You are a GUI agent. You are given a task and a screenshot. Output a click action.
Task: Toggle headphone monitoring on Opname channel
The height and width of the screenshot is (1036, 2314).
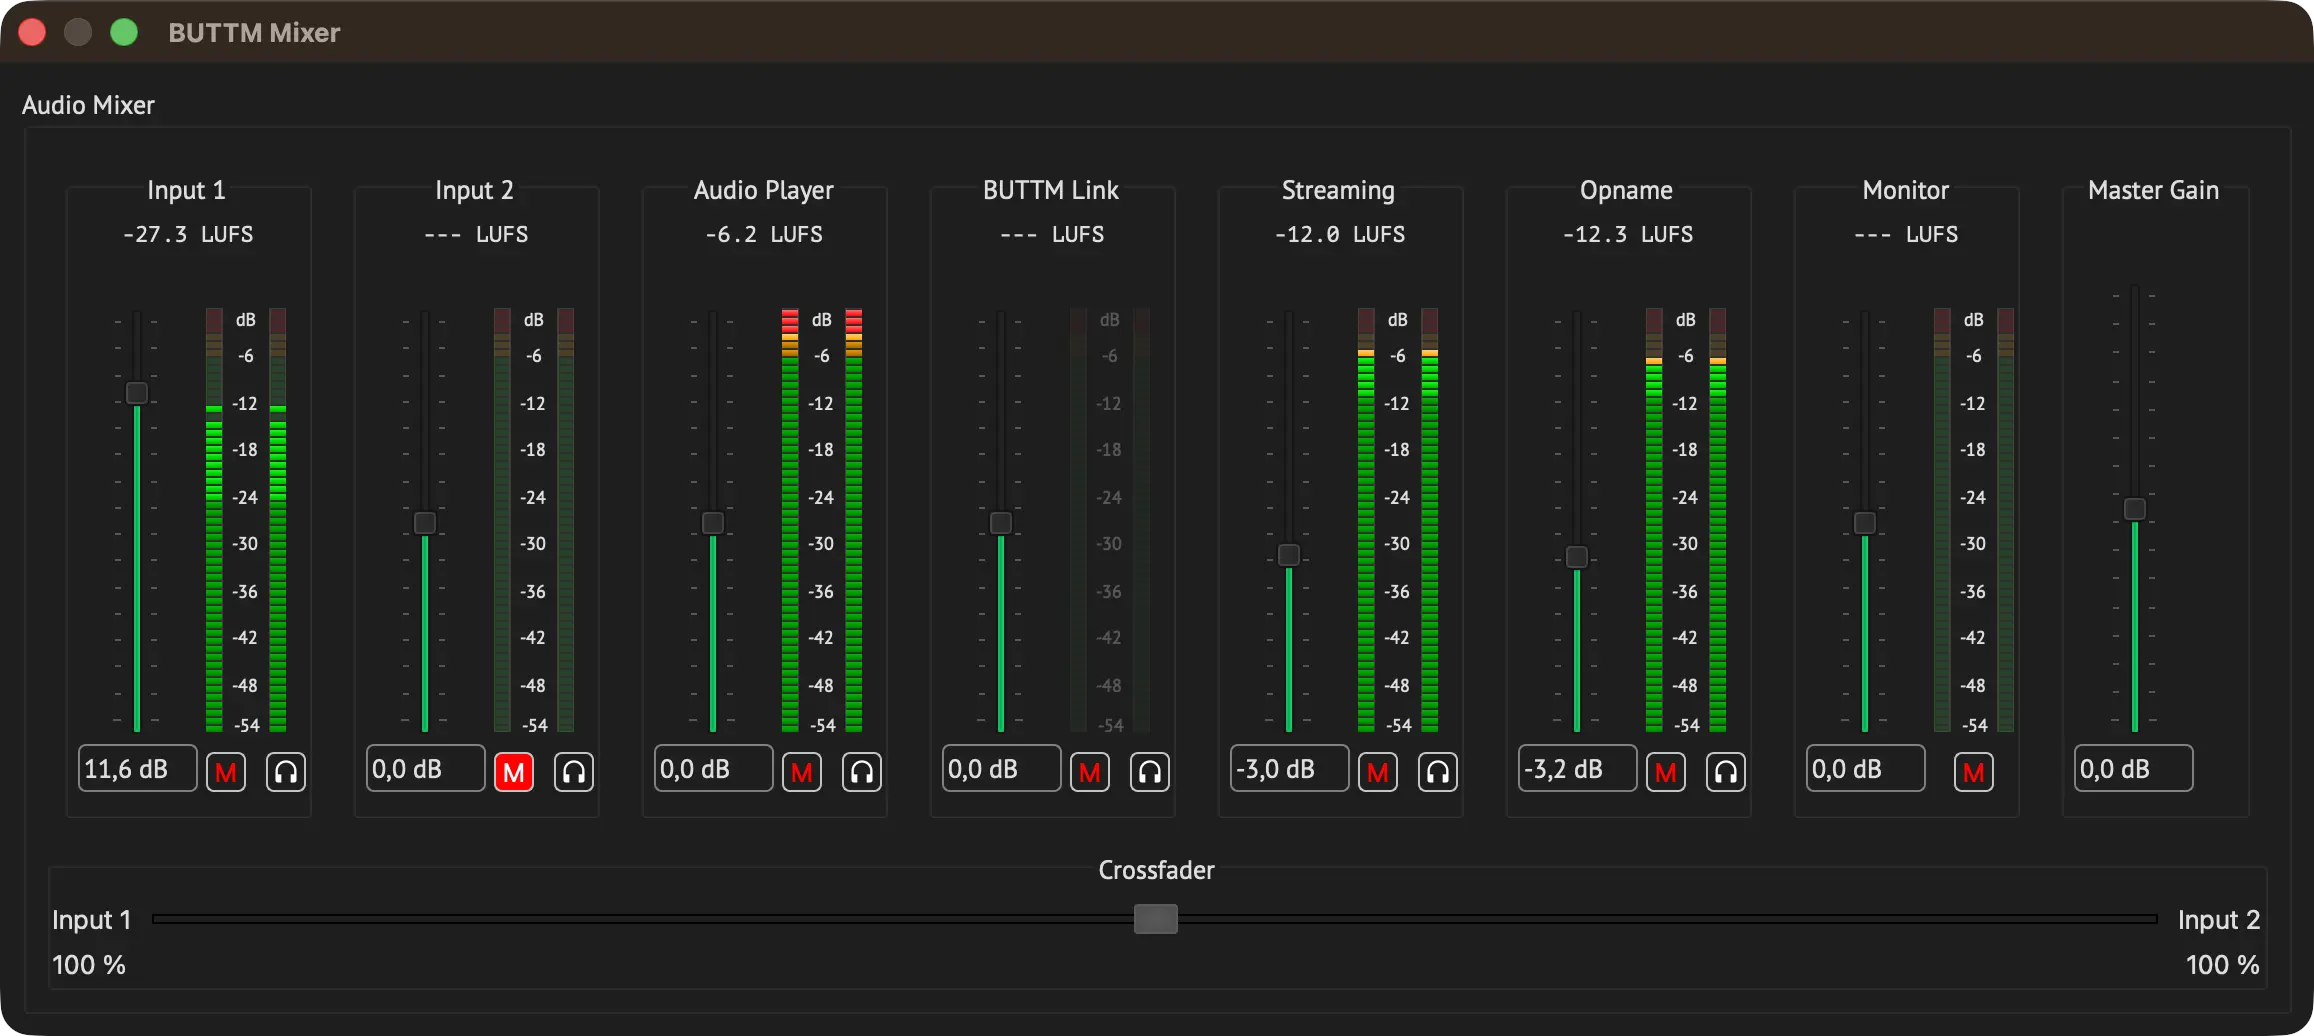[x=1726, y=772]
